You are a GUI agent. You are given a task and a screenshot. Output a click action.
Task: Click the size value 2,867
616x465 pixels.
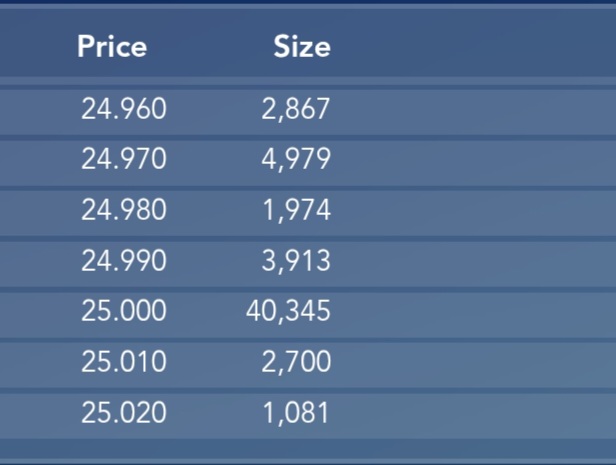[296, 109]
